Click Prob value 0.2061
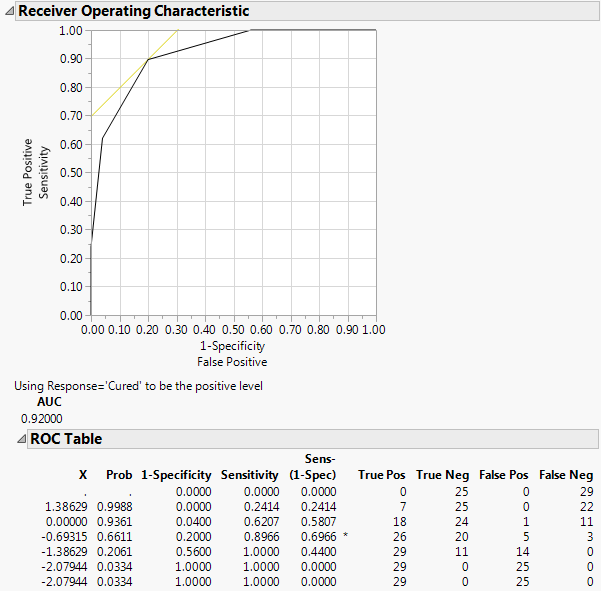This screenshot has width=601, height=591. pos(115,552)
